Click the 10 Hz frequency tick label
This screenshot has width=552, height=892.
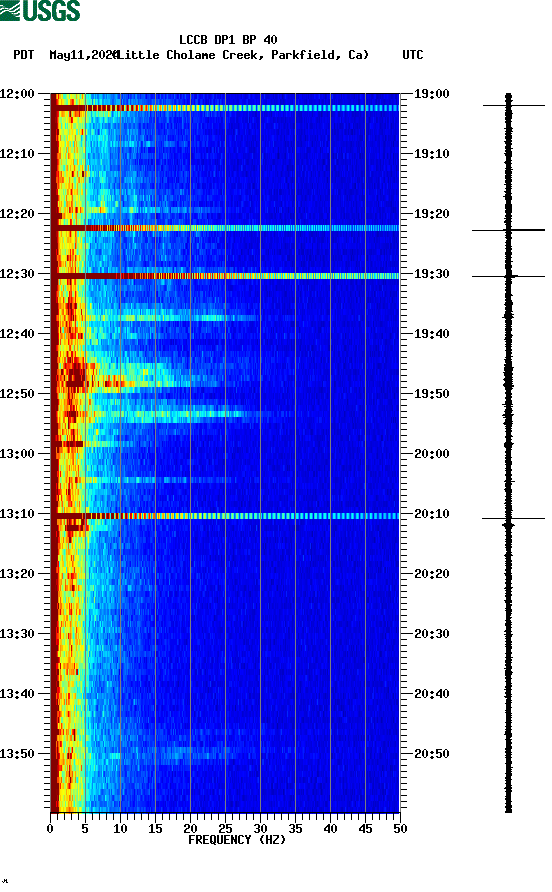120,829
